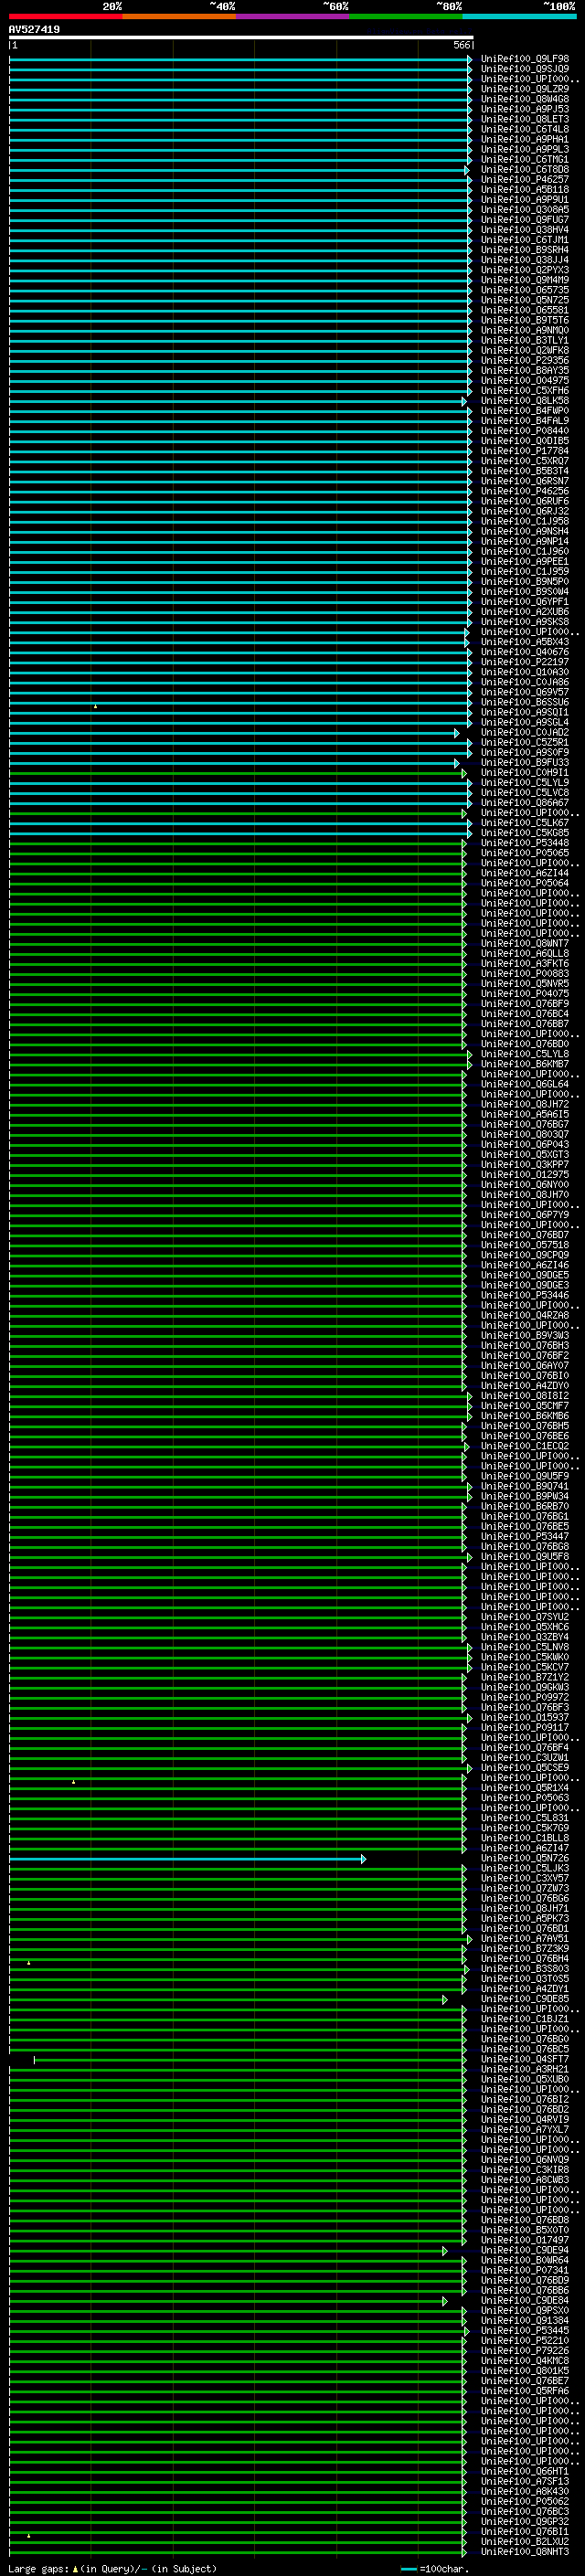The width and height of the screenshot is (585, 2576).
Task: Click UniRef100_C5LYL9 hit label
Action: 525,783
